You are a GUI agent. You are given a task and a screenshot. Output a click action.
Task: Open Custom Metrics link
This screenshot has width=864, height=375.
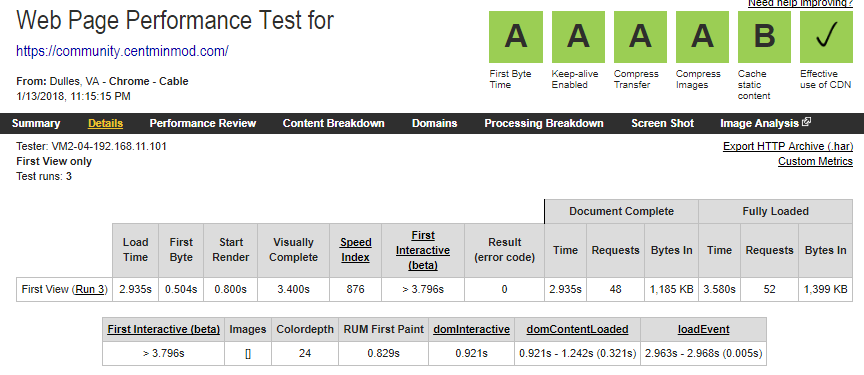pyautogui.click(x=816, y=161)
